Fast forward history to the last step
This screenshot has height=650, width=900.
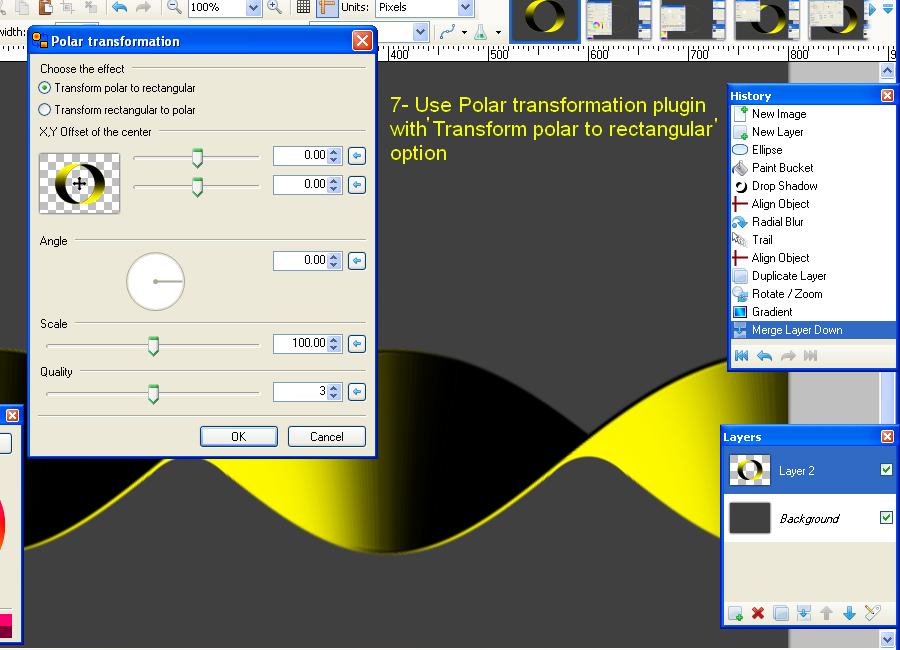click(810, 356)
